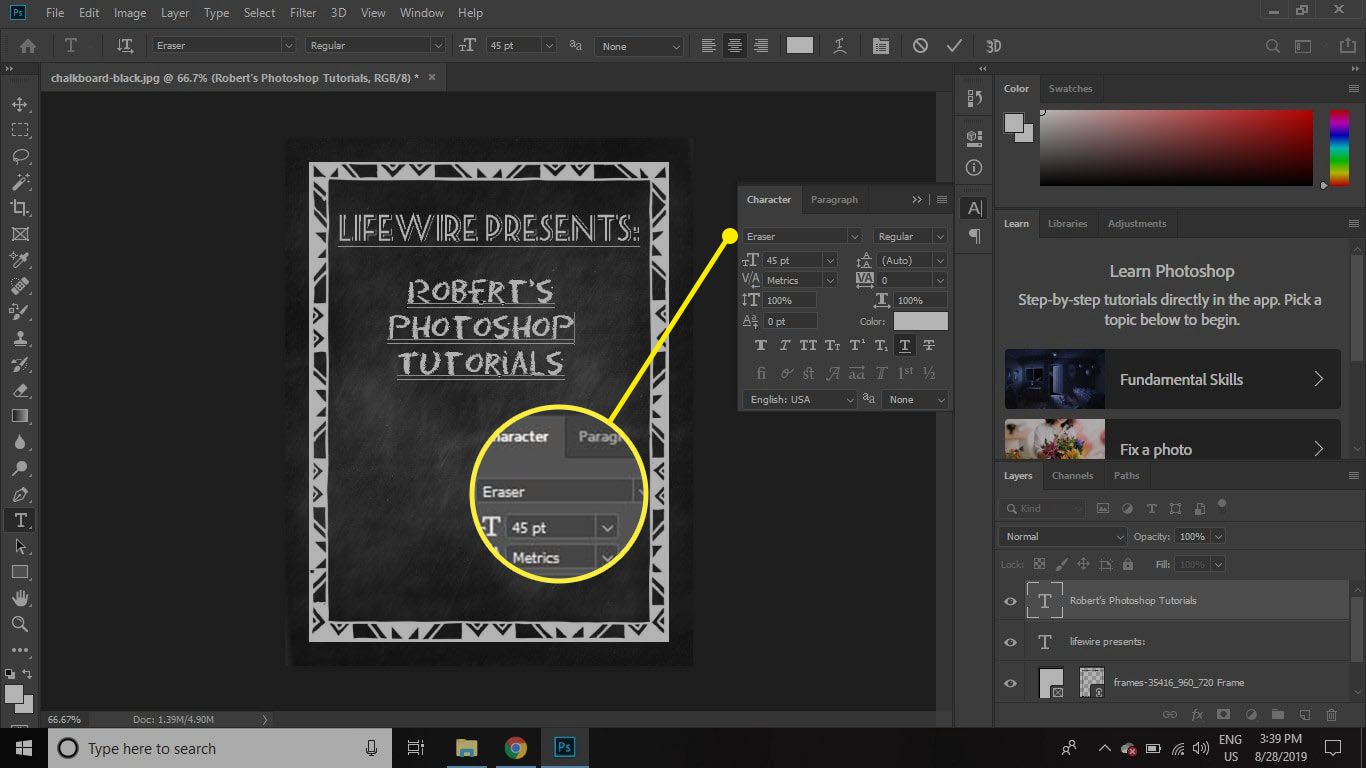This screenshot has height=768, width=1366.
Task: Select the Clone Stamp tool
Action: coord(20,338)
